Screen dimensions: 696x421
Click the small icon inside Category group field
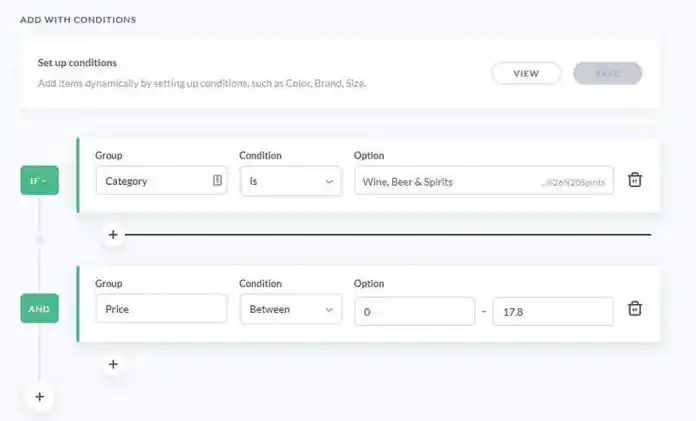[217, 180]
